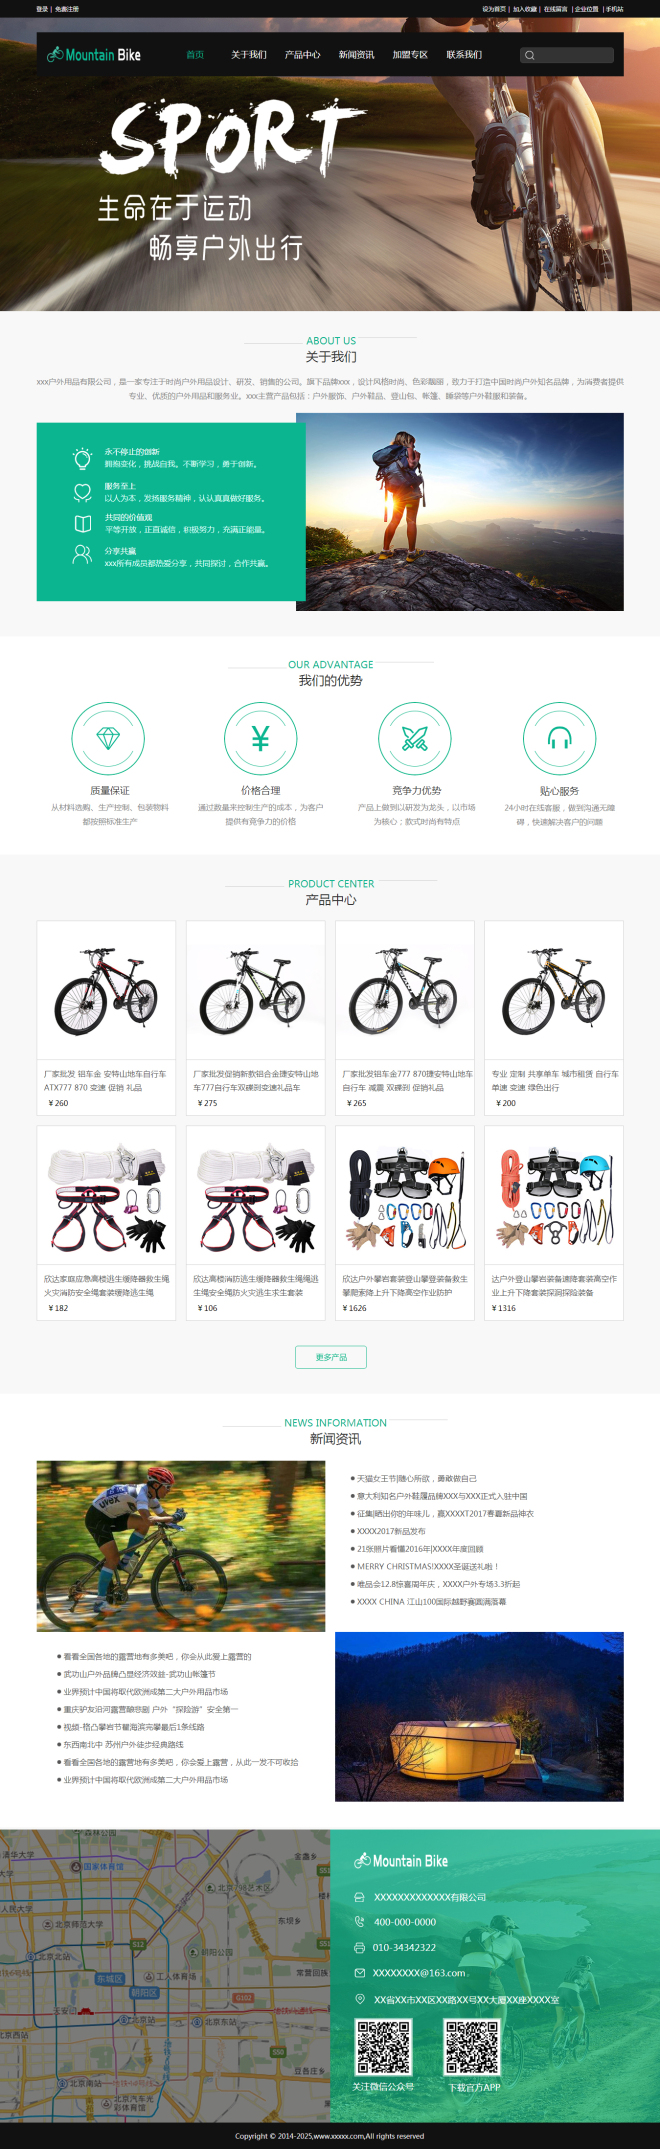Click the header search input field
The height and width of the screenshot is (2149, 660).
(x=567, y=55)
